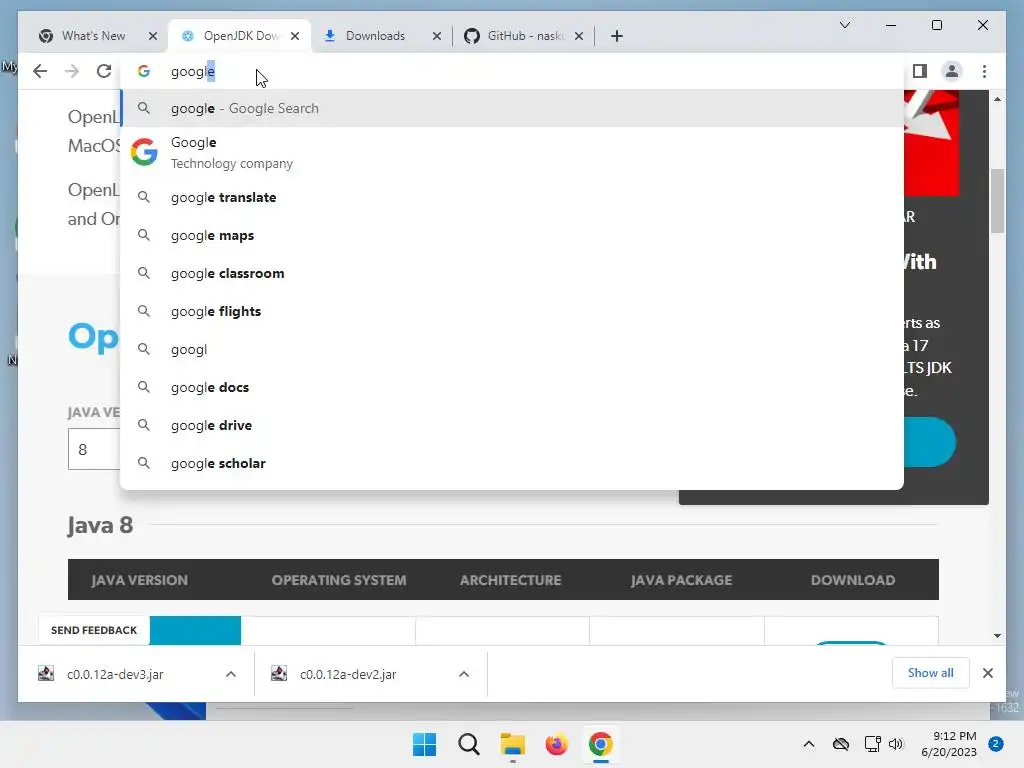Open the Windows Start menu

tap(424, 744)
